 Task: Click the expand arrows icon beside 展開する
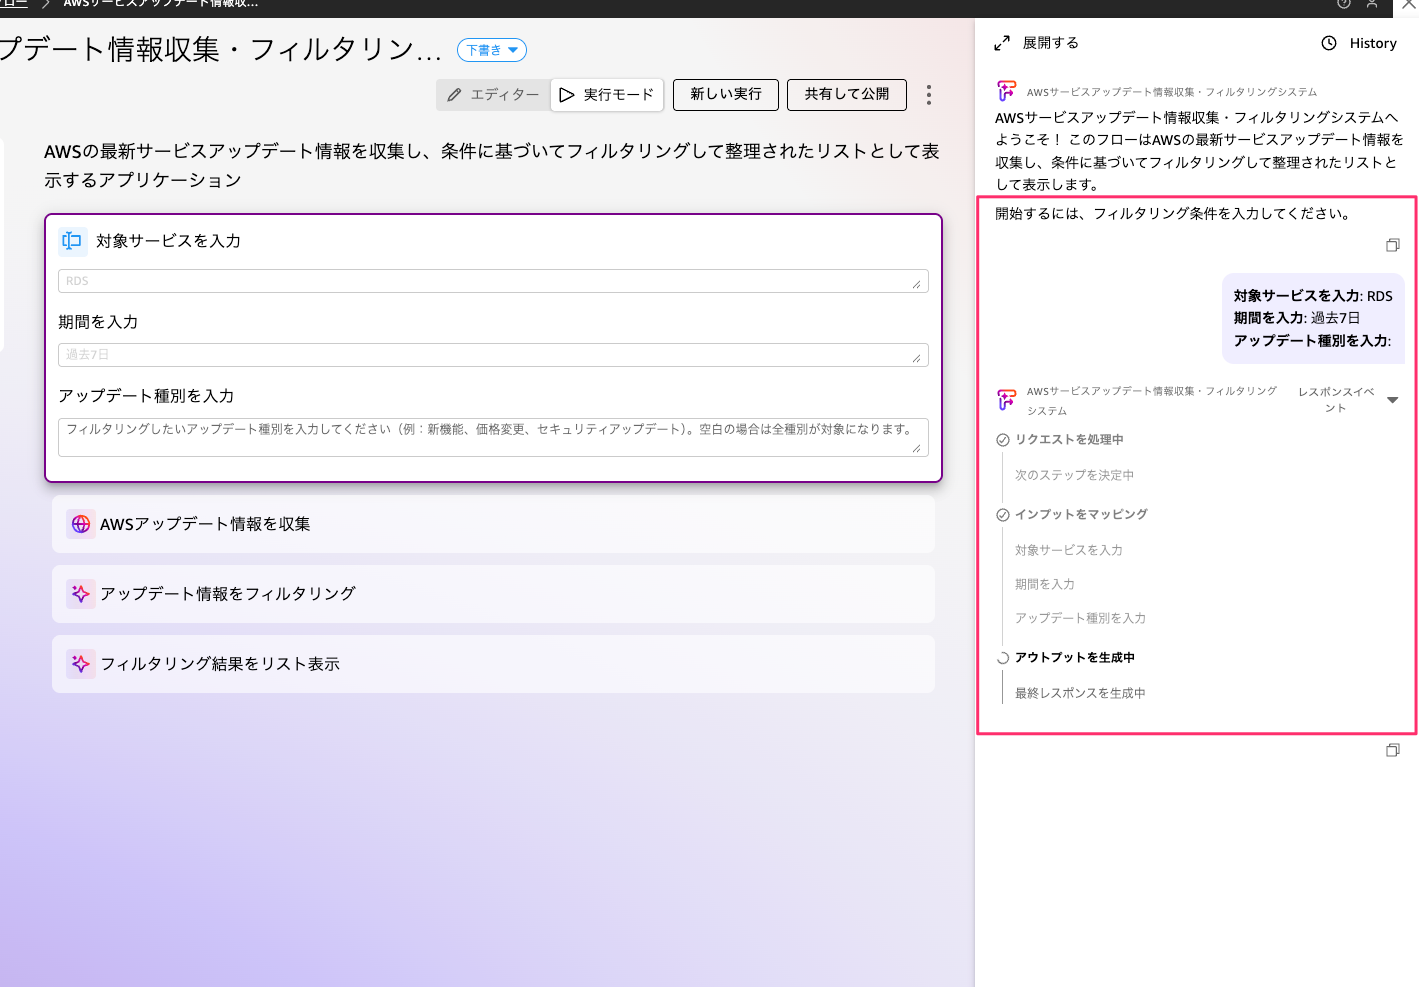[x=1002, y=43]
